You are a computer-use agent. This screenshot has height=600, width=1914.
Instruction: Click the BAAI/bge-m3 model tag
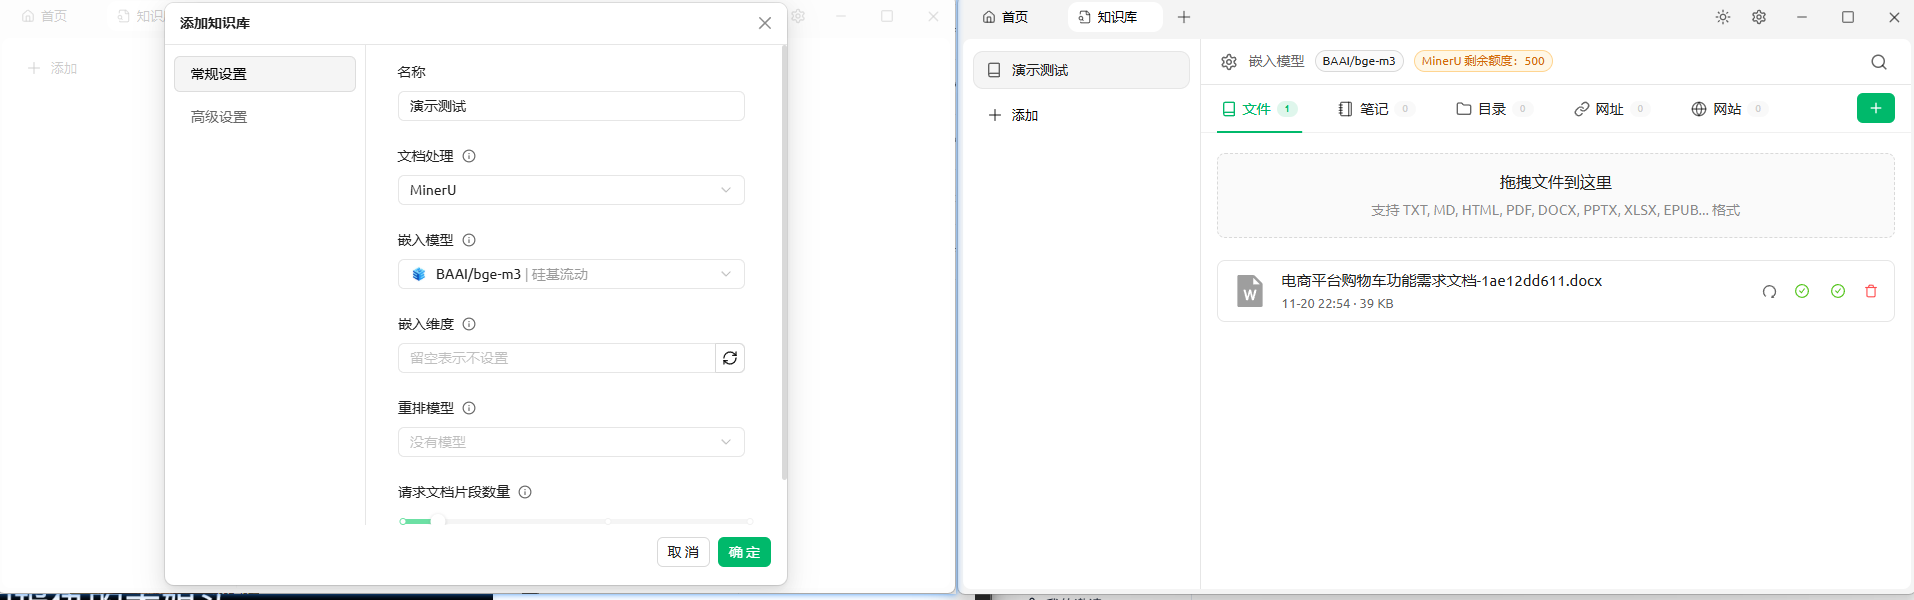click(x=1359, y=61)
